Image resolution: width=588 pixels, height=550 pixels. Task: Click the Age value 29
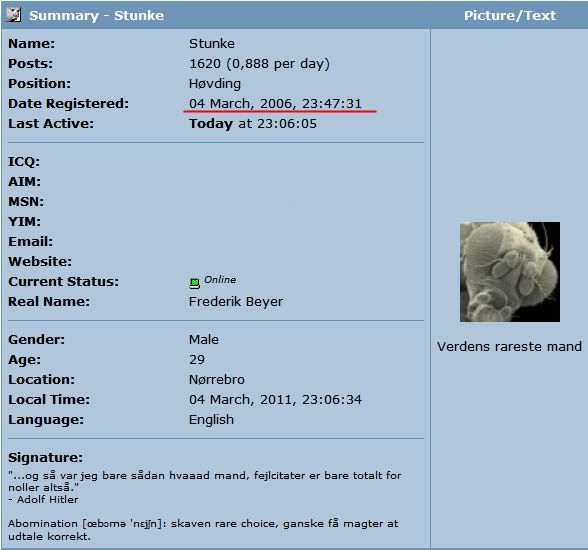[197, 360]
